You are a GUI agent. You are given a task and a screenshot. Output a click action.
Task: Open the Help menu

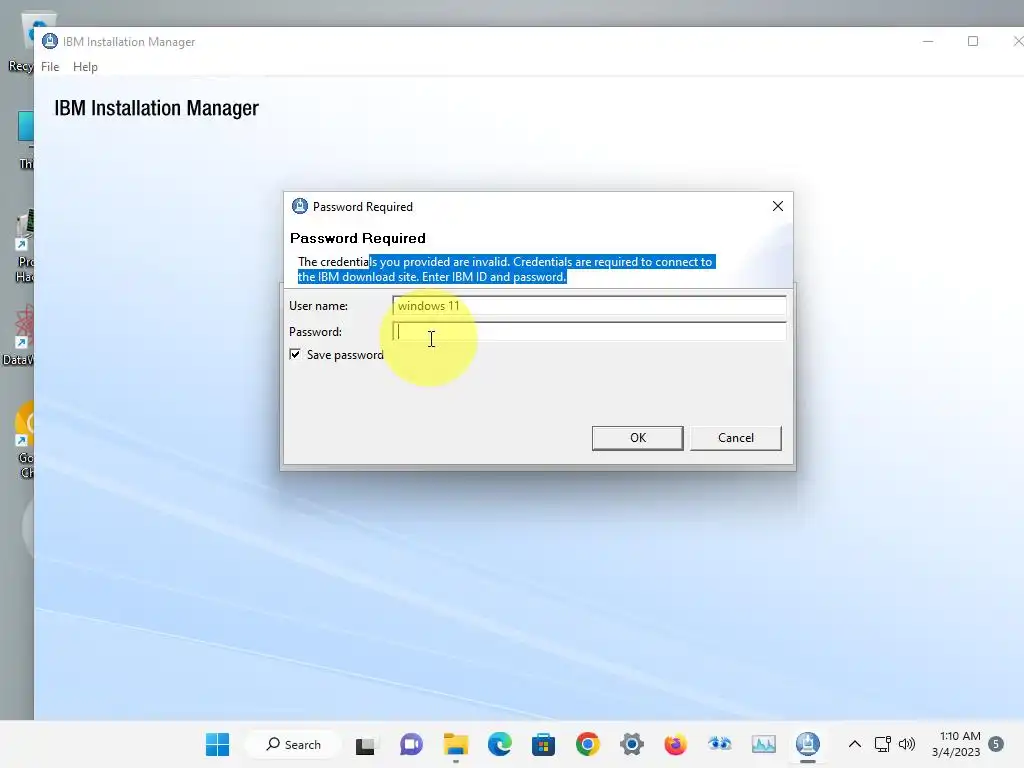(85, 67)
